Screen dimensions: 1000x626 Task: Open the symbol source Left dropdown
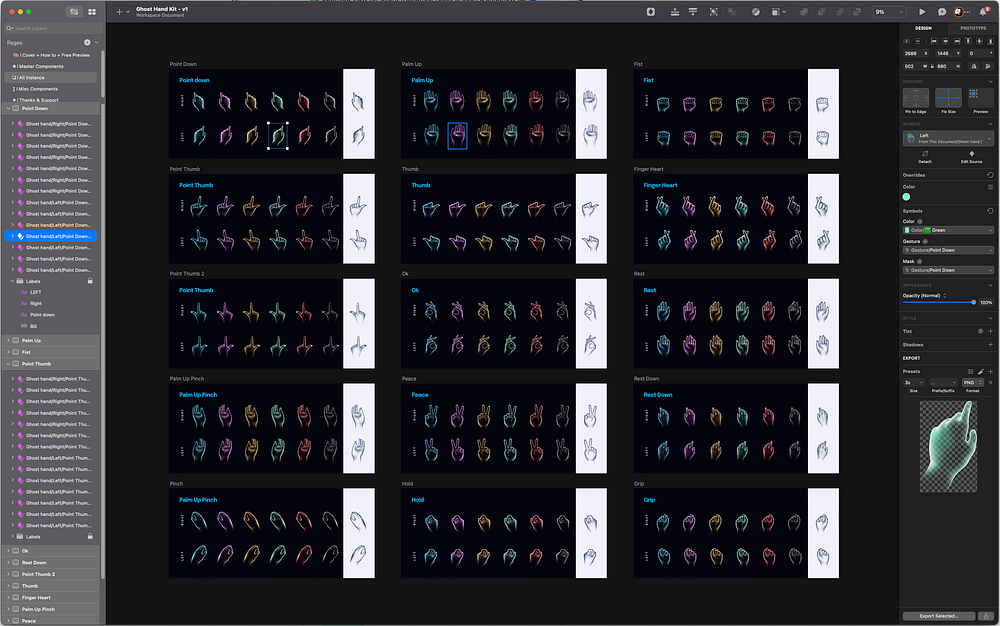pyautogui.click(x=948, y=138)
